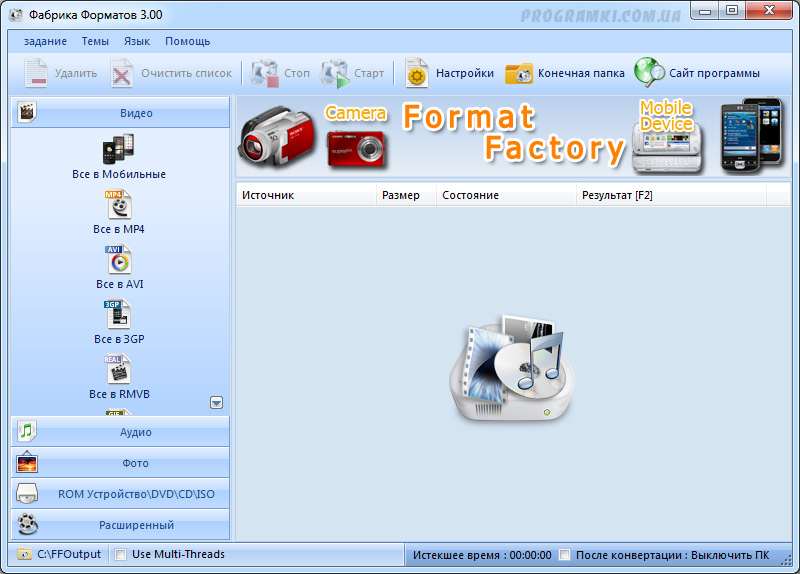
Task: Open the Помощь menu
Action: (187, 41)
